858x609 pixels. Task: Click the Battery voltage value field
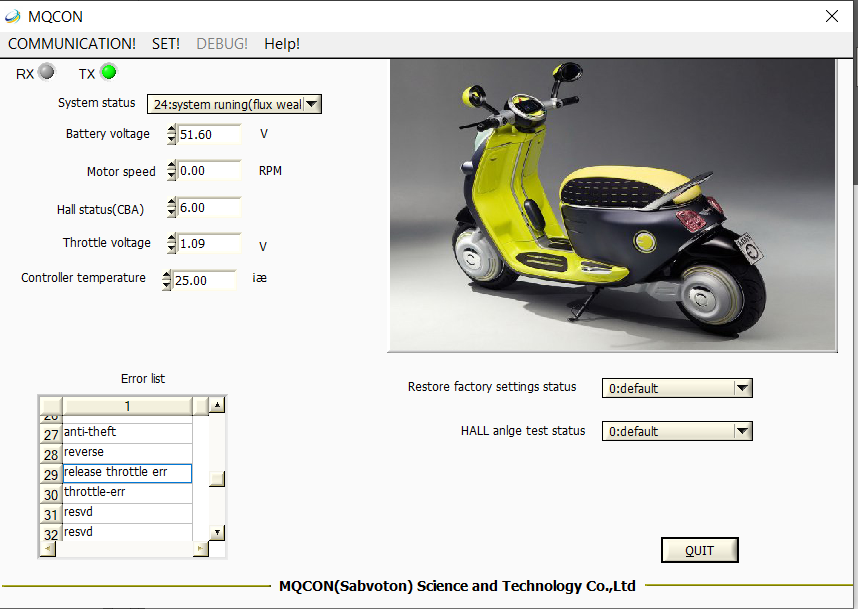(208, 135)
